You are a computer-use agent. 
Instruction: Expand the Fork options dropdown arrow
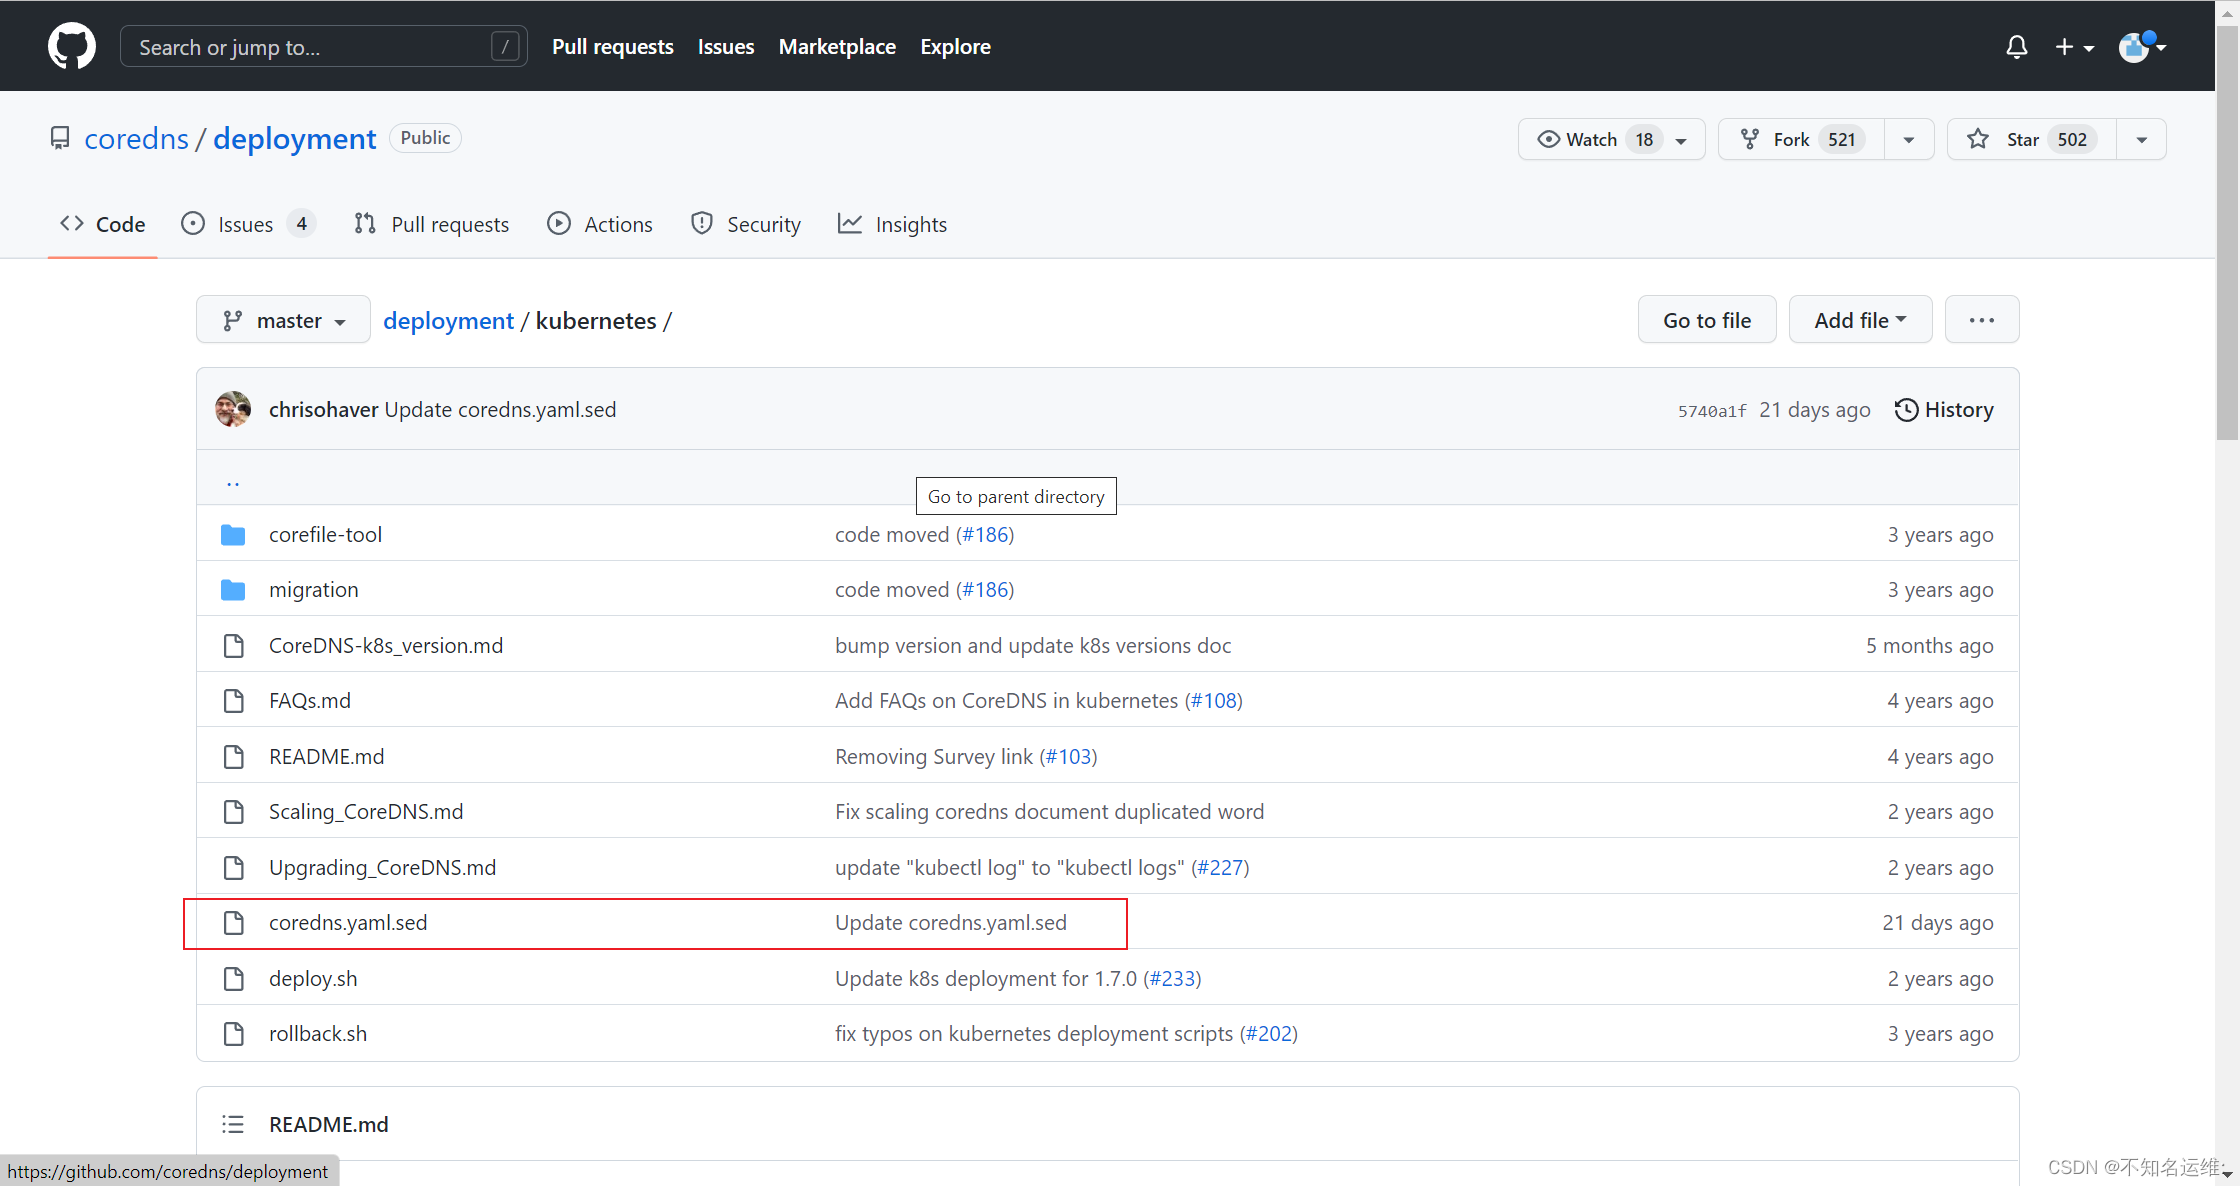pos(1909,139)
